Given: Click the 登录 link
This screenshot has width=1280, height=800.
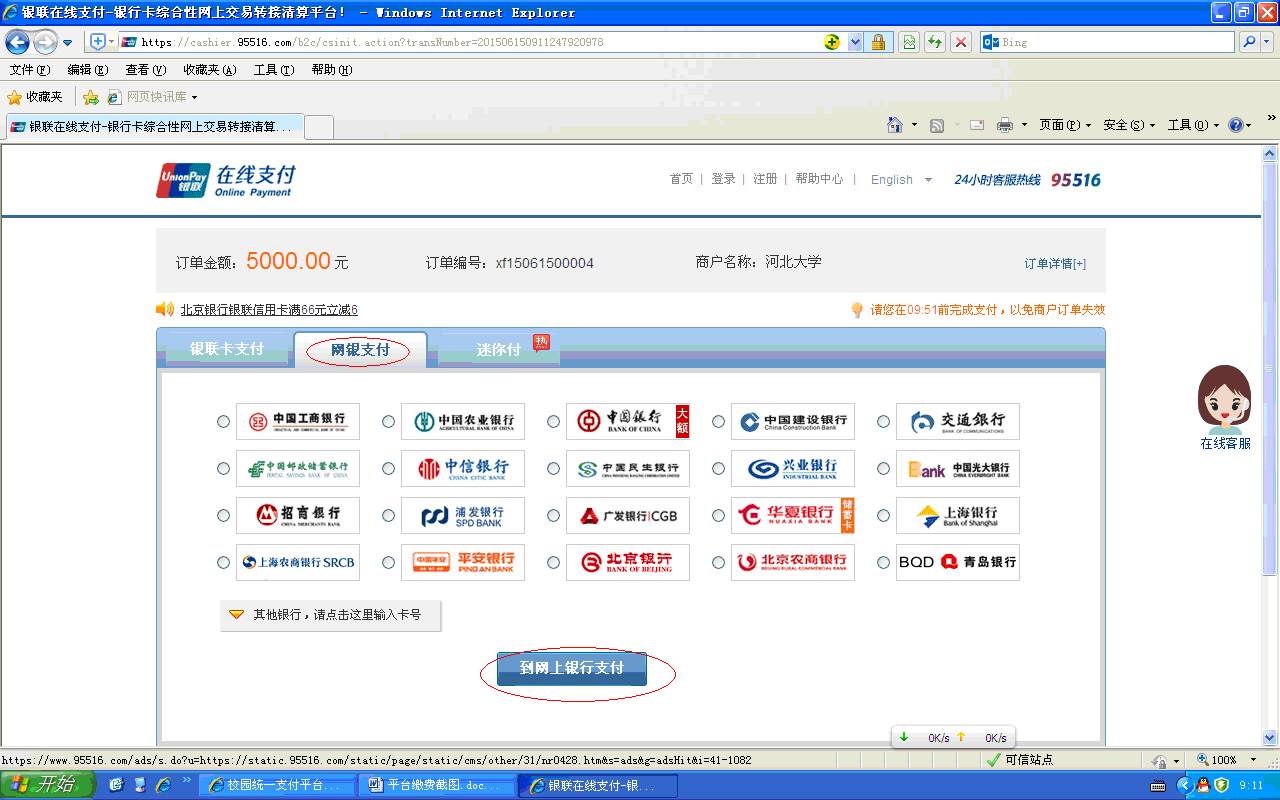Looking at the screenshot, I should [723, 179].
